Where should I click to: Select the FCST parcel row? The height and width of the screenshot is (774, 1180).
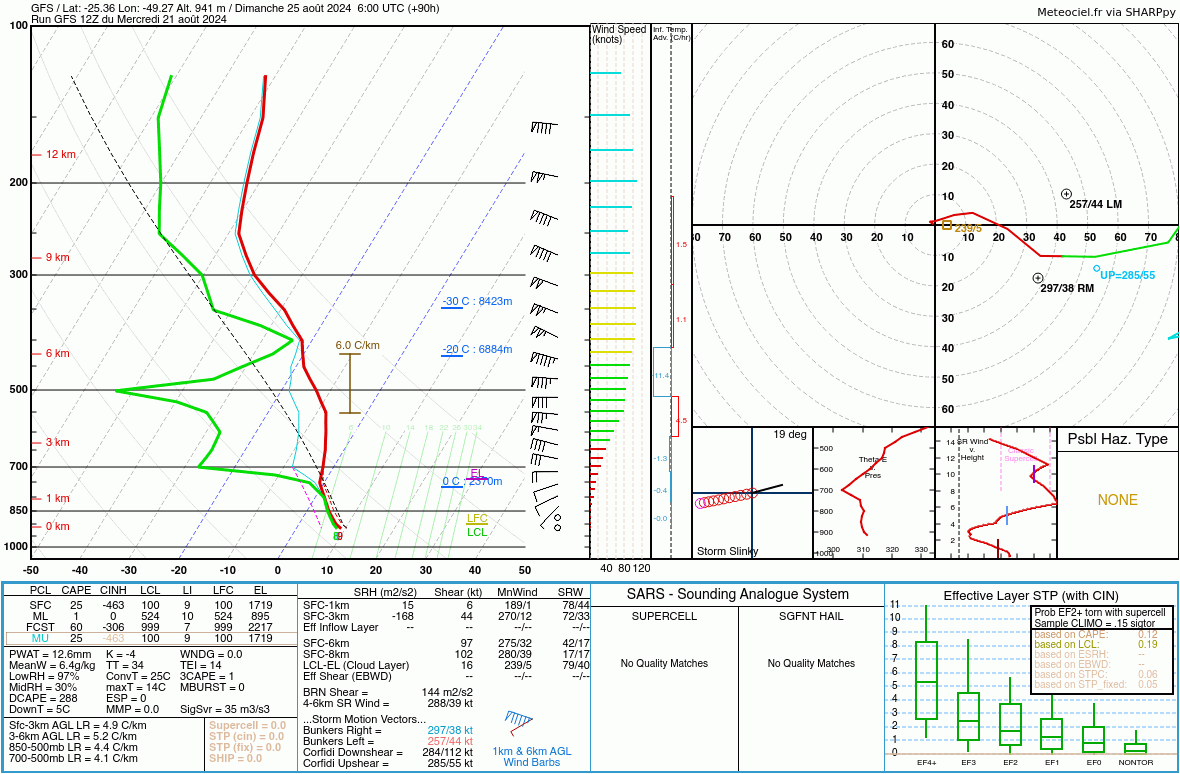click(x=151, y=627)
